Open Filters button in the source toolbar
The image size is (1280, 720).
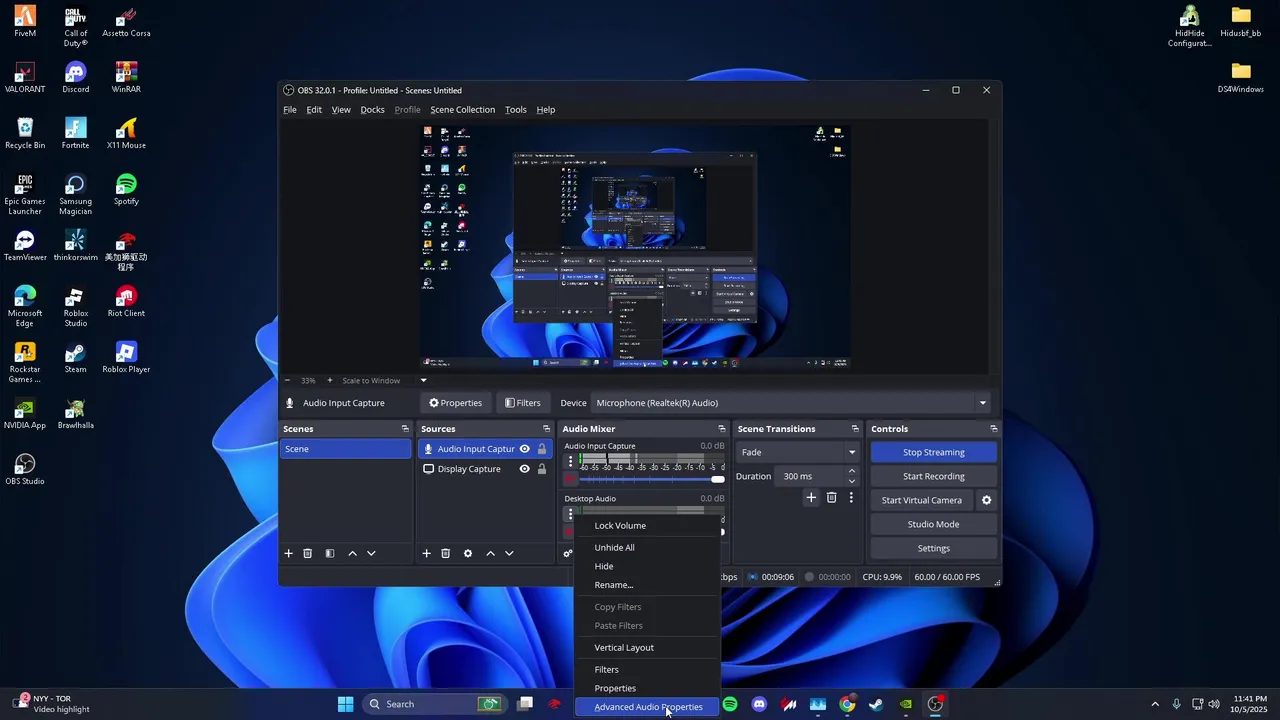523,403
